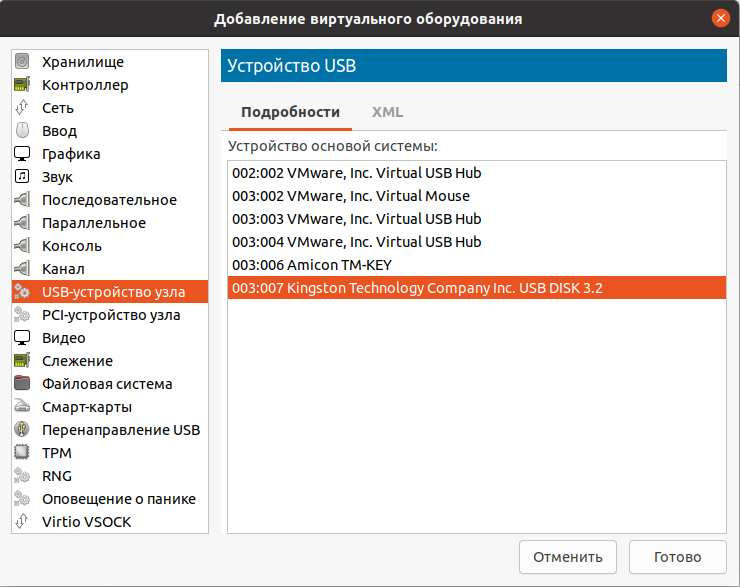Image resolution: width=740 pixels, height=587 pixels.
Task: Select 002:002 VMware Virtual USB Hub
Action: pyautogui.click(x=477, y=173)
